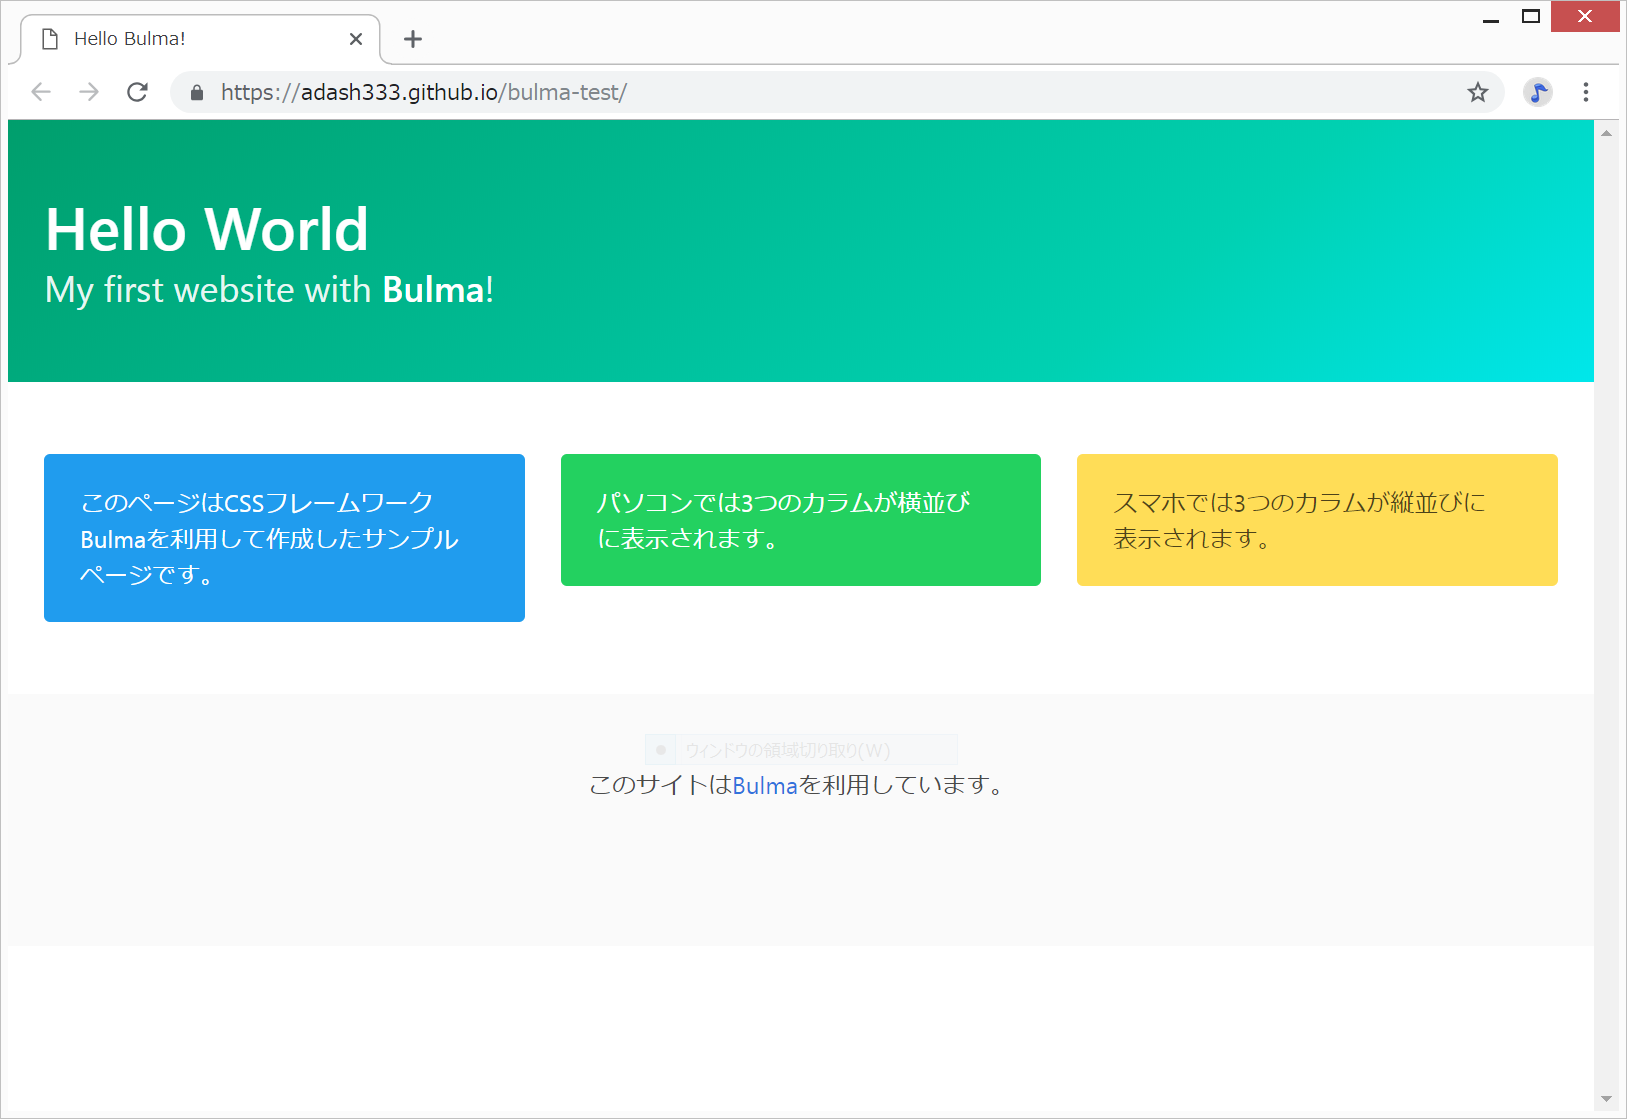This screenshot has width=1627, height=1119.
Task: Reload the current page
Action: coord(137,92)
